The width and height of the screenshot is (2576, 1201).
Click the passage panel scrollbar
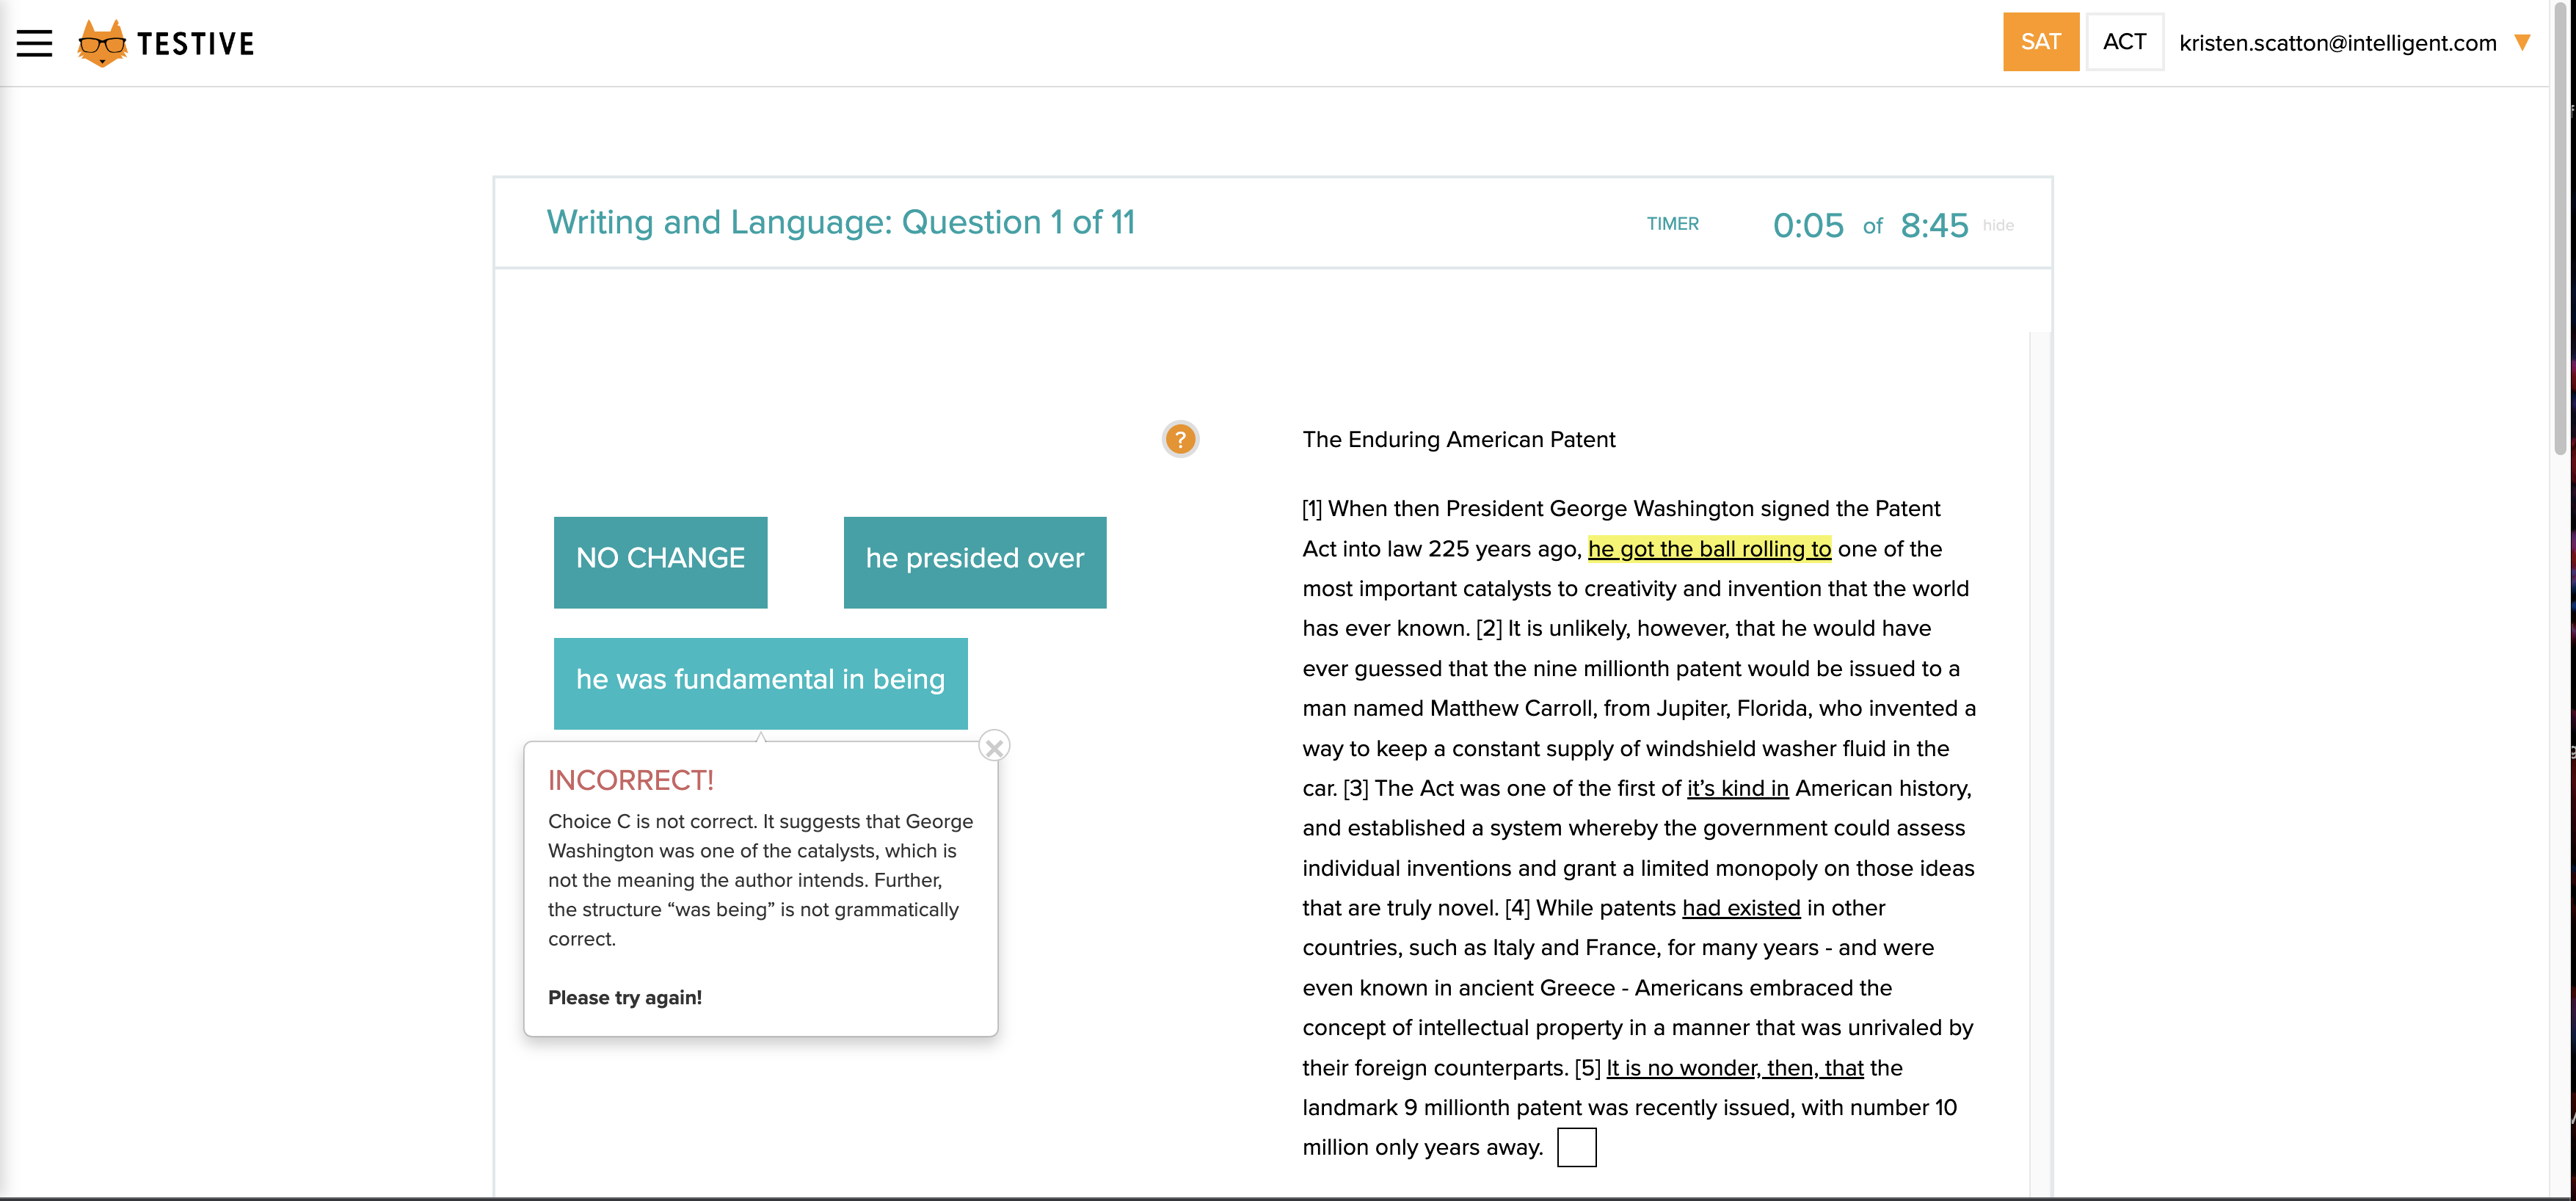point(2039,760)
